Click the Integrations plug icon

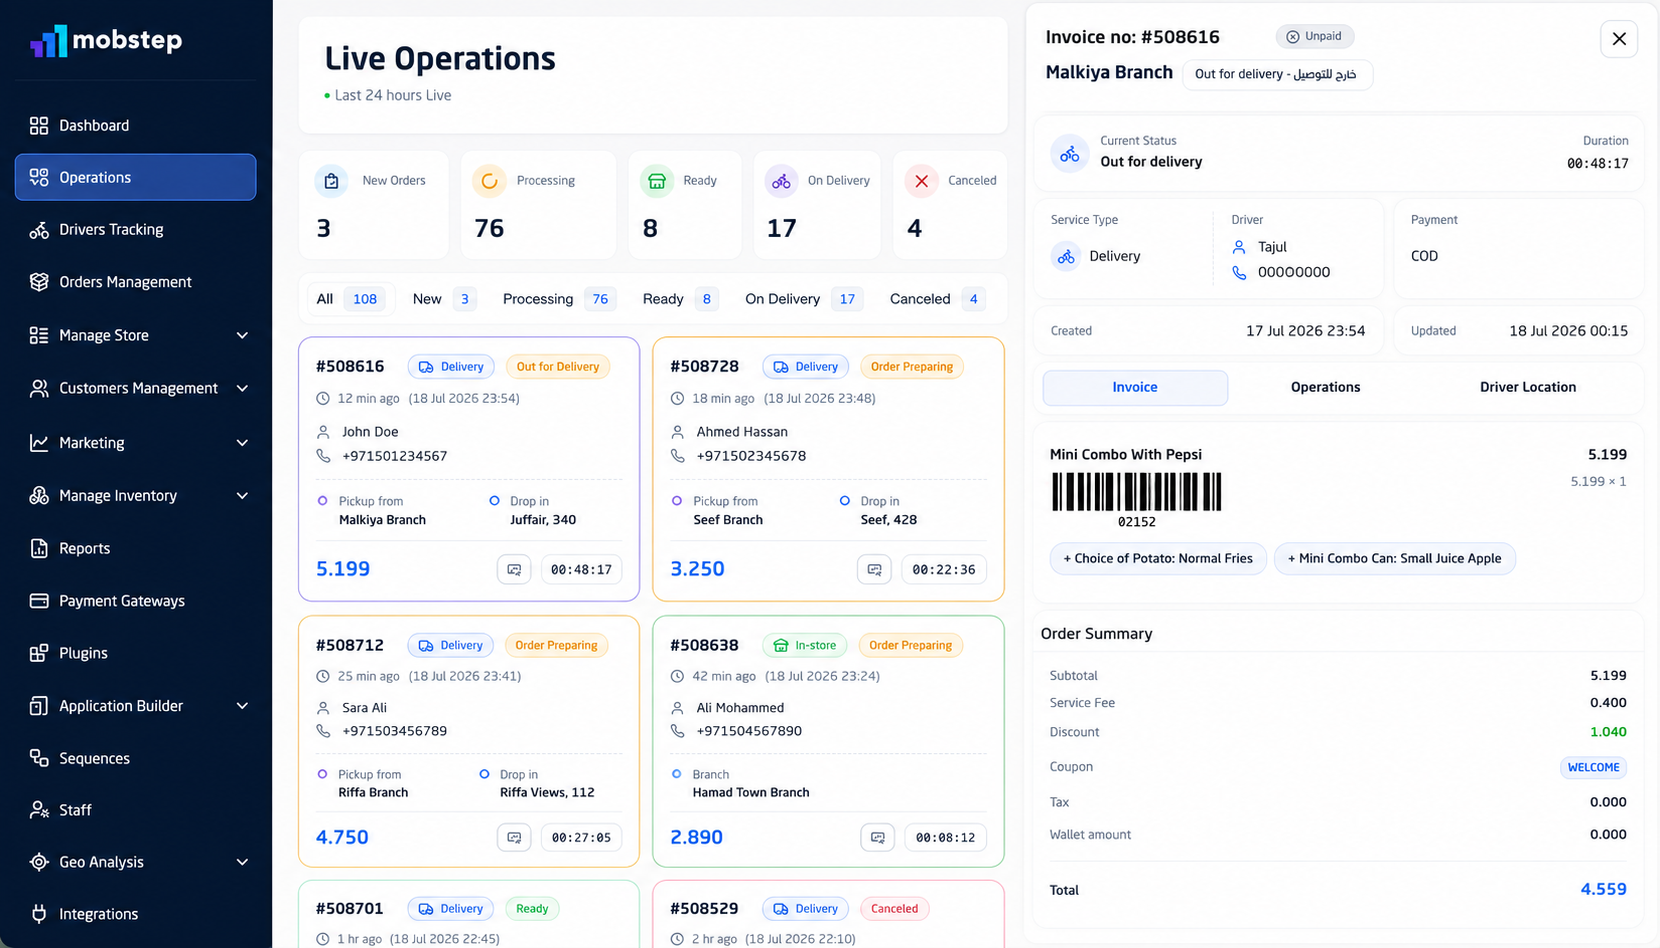[39, 914]
